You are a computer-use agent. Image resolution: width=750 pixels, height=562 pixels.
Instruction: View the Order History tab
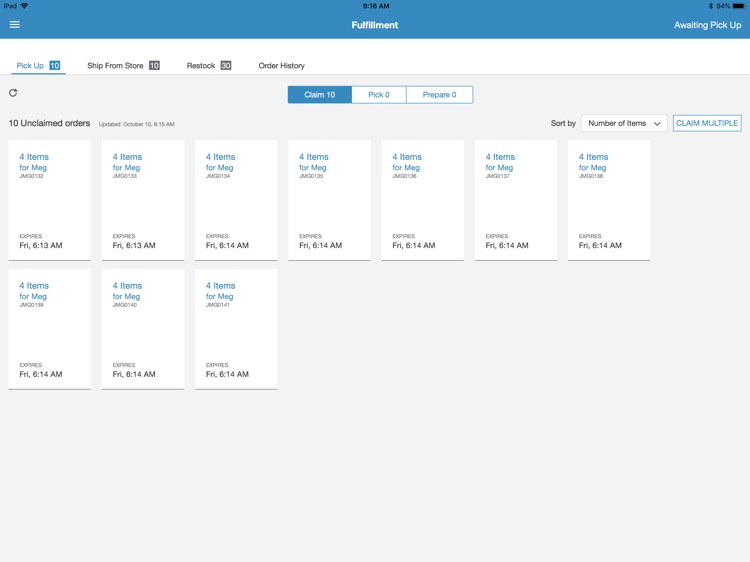coord(281,66)
